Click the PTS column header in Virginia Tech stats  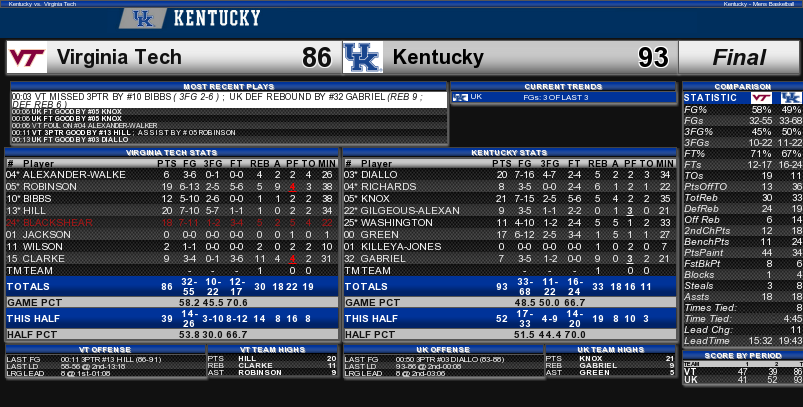tap(166, 164)
